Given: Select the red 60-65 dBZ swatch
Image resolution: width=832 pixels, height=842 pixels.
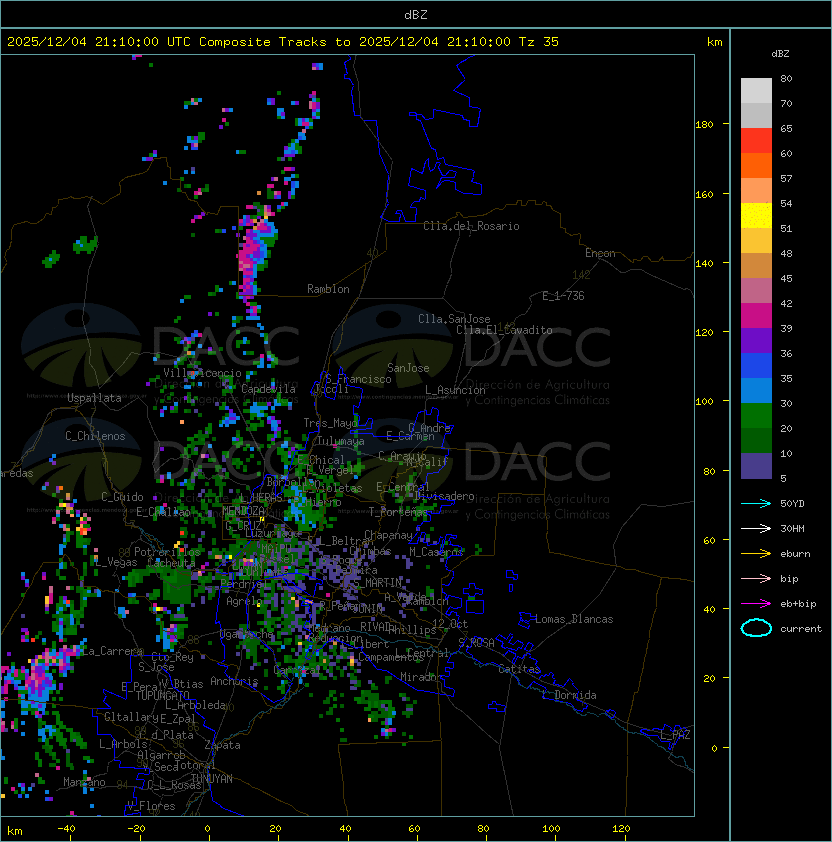Looking at the screenshot, I should click(x=756, y=141).
